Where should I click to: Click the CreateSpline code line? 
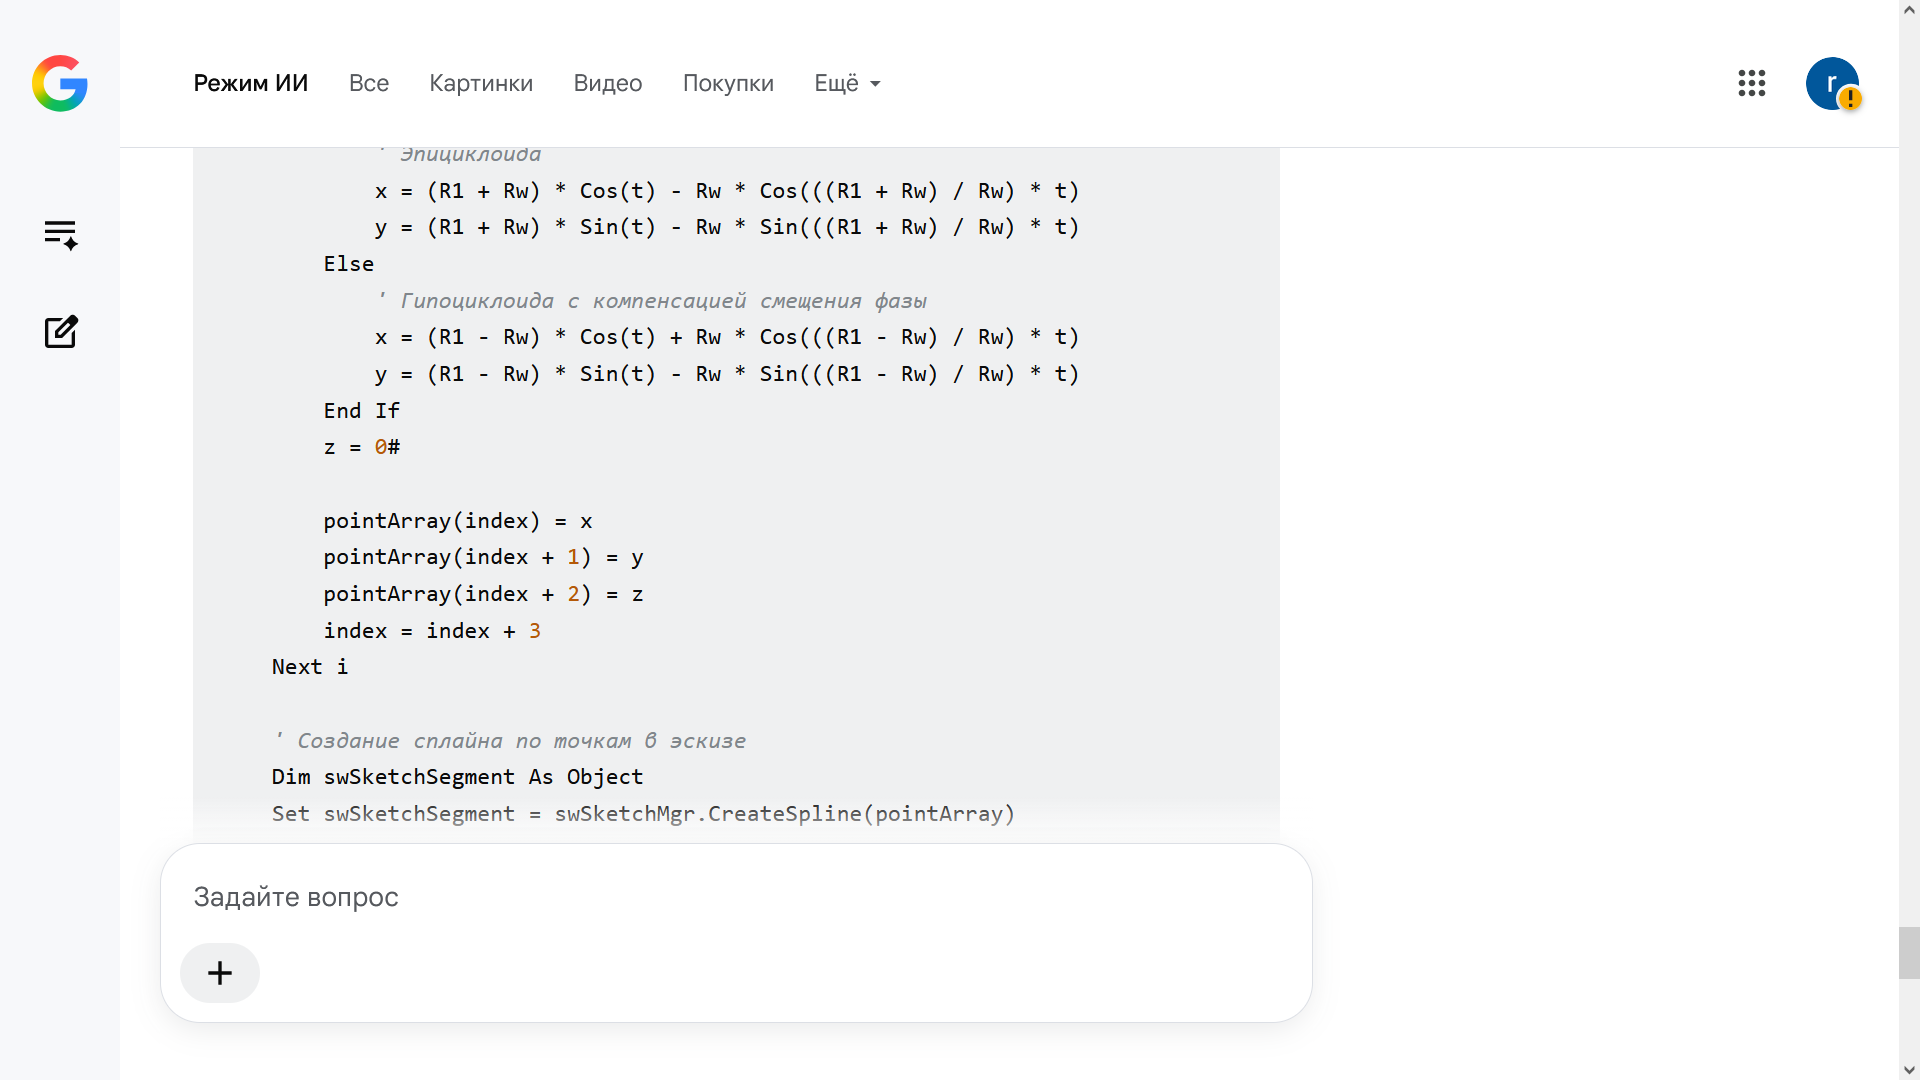point(643,814)
